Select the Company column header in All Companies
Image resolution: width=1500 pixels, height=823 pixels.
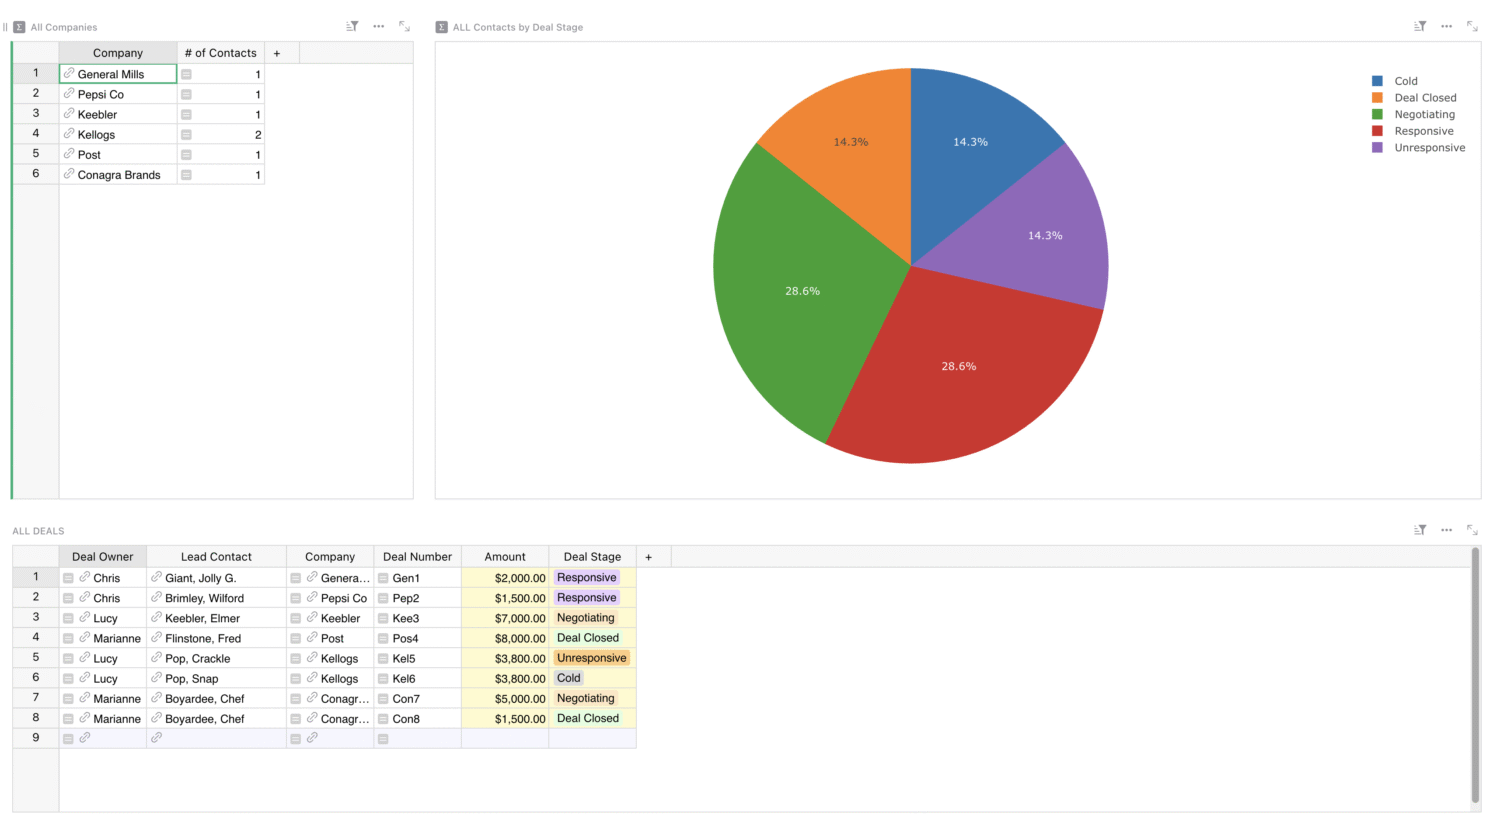(x=118, y=53)
